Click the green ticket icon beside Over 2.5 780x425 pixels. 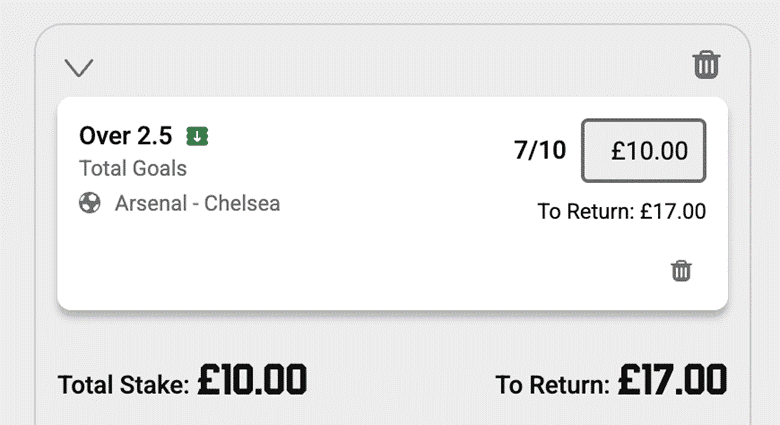[197, 136]
